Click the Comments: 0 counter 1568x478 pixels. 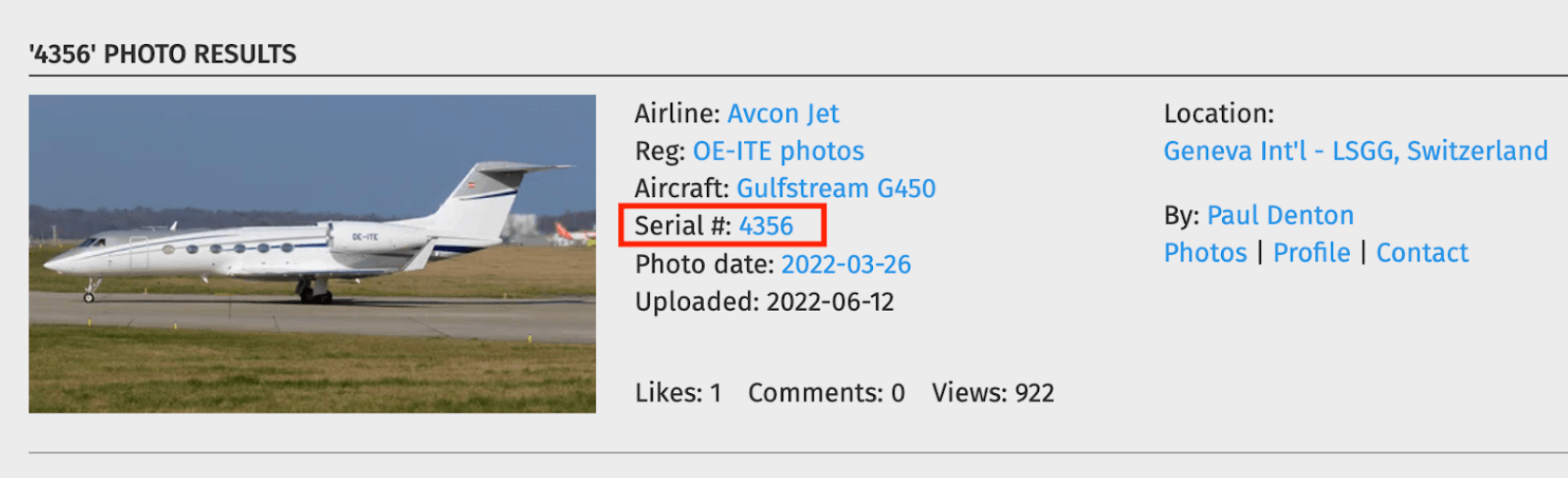click(x=826, y=393)
